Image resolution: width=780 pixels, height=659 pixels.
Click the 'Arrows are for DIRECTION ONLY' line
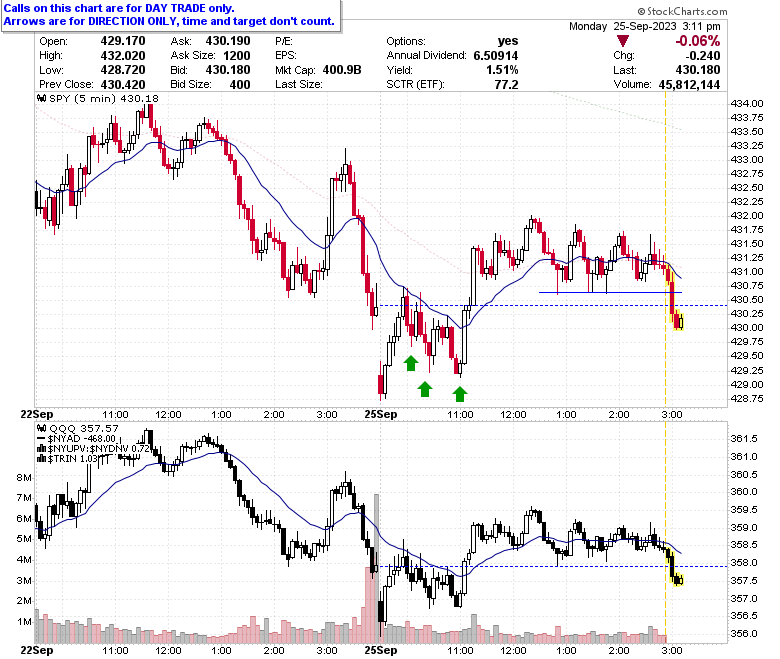(169, 21)
